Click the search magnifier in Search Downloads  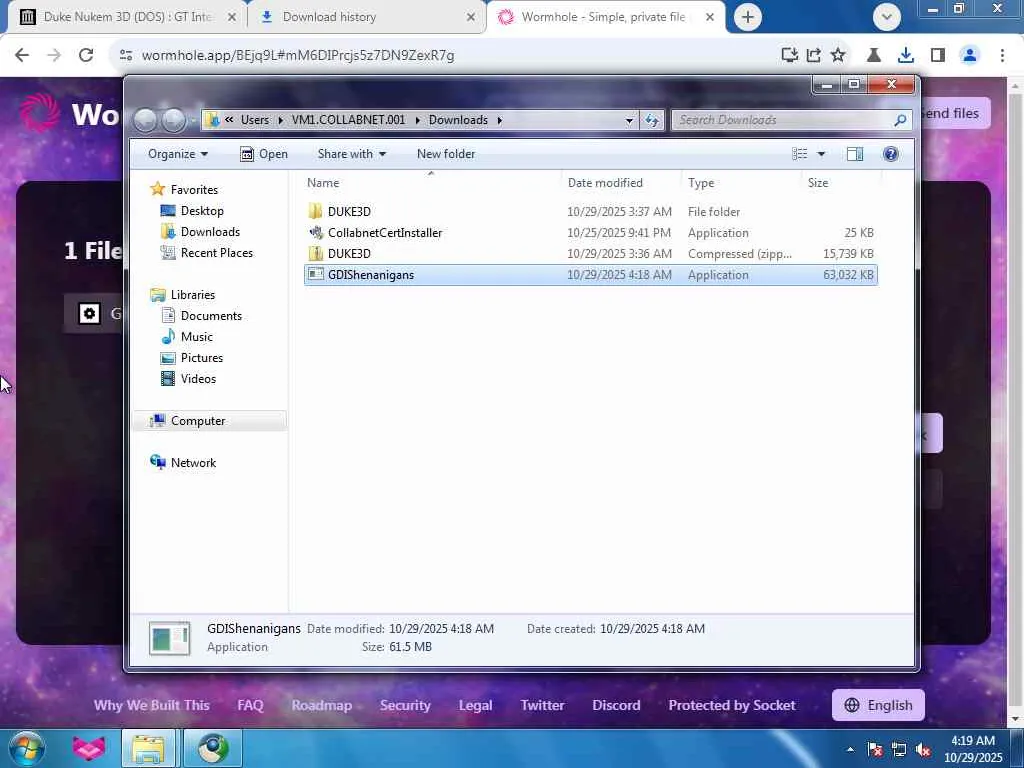pyautogui.click(x=900, y=120)
